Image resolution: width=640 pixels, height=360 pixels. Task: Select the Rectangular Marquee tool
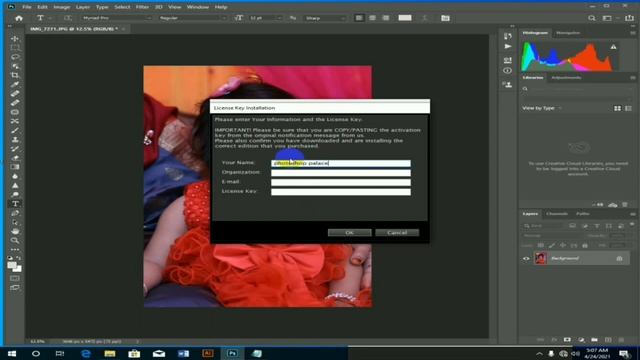click(x=15, y=48)
